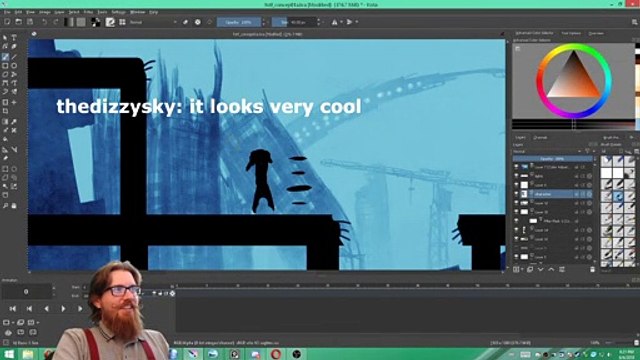Open horizontal mirror options dropdown arrow
The height and width of the screenshot is (360, 640).
click(x=341, y=22)
